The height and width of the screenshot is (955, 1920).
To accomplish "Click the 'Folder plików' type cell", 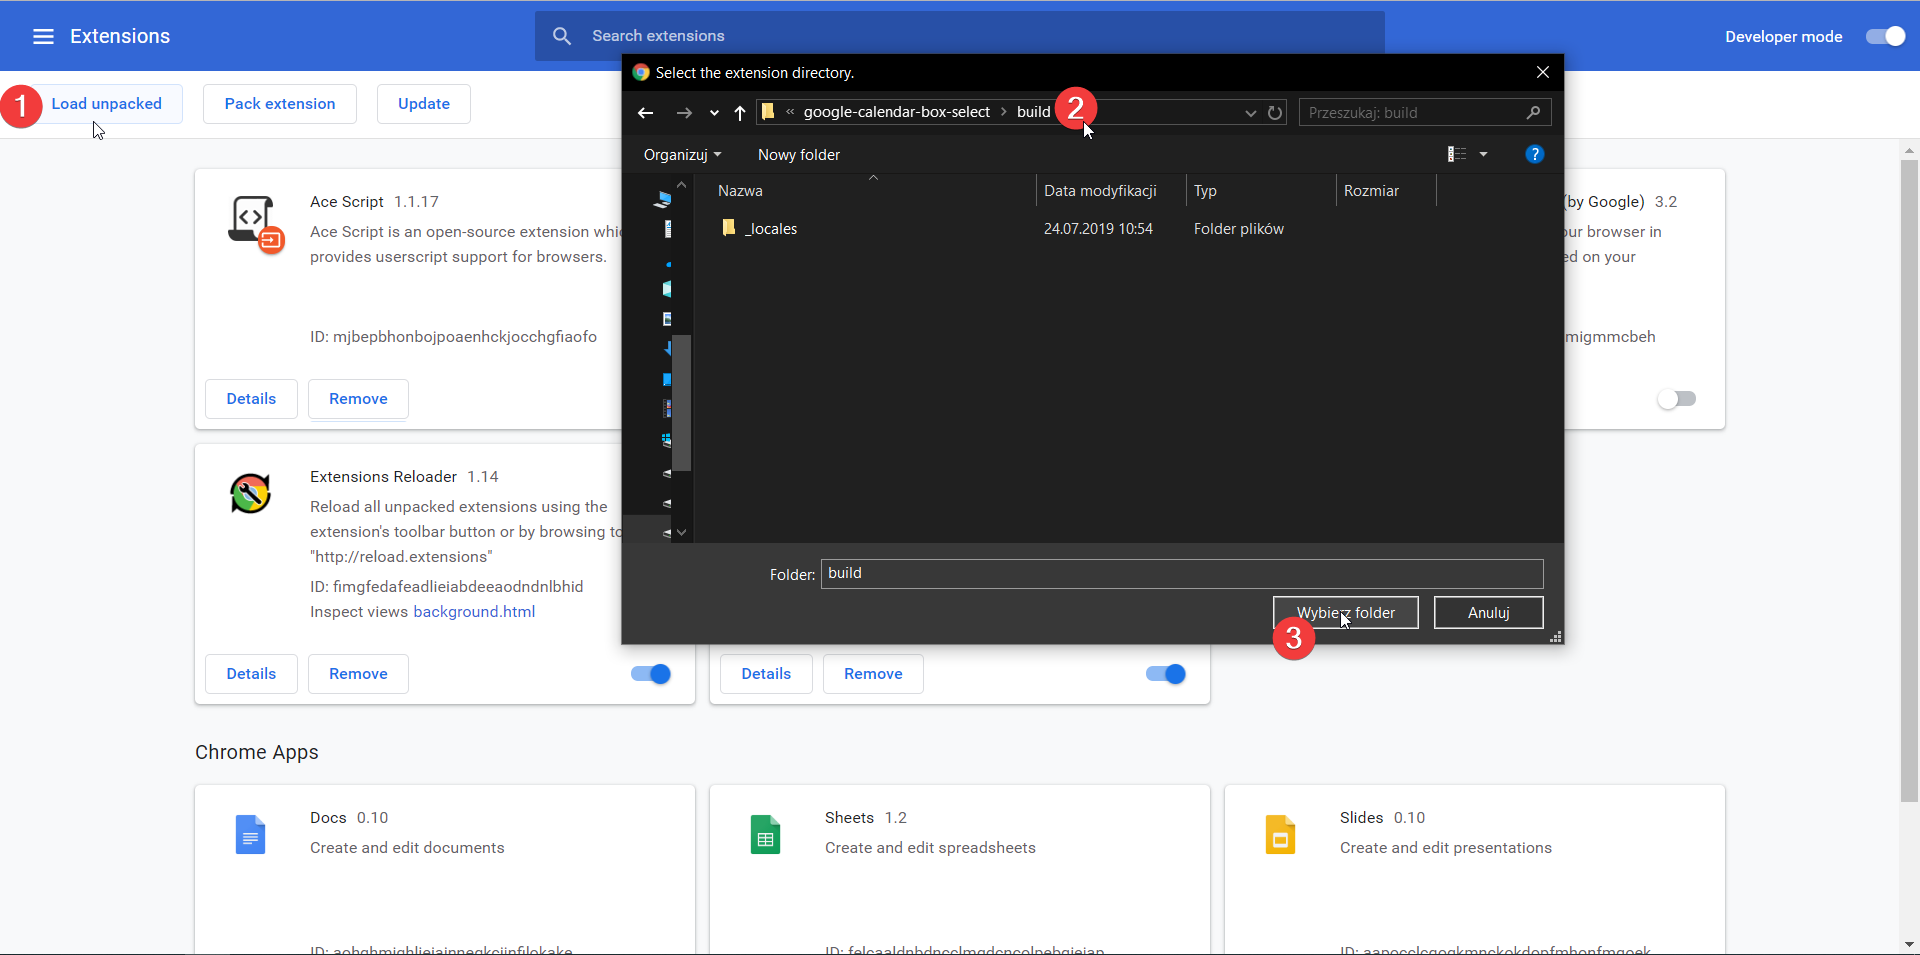I will [1239, 229].
